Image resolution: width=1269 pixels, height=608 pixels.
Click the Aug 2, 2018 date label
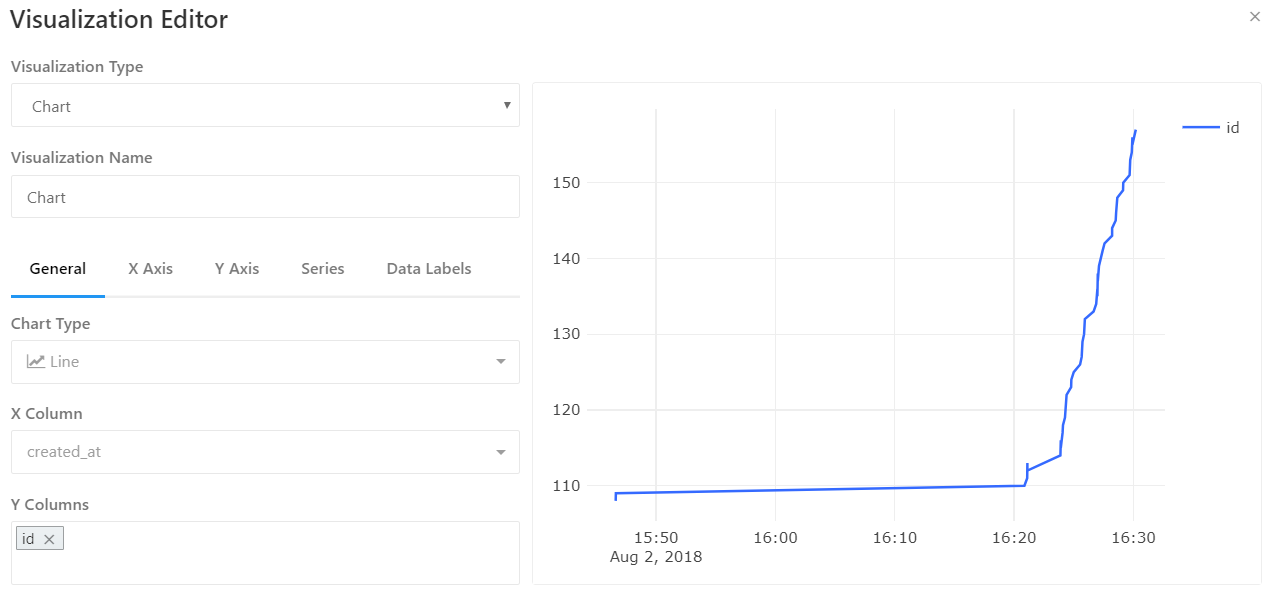click(x=656, y=556)
